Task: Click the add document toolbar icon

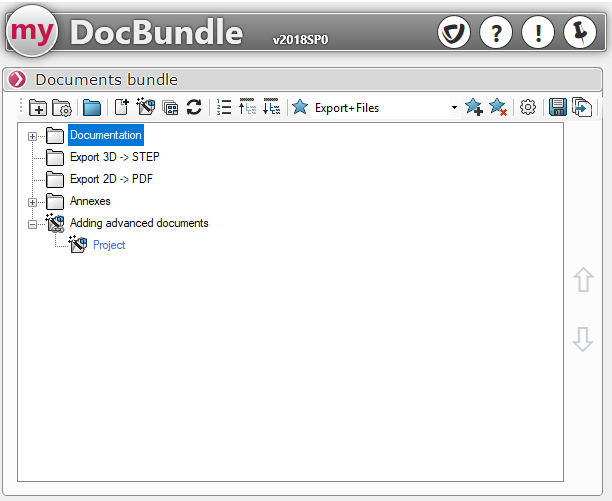Action: (x=121, y=108)
